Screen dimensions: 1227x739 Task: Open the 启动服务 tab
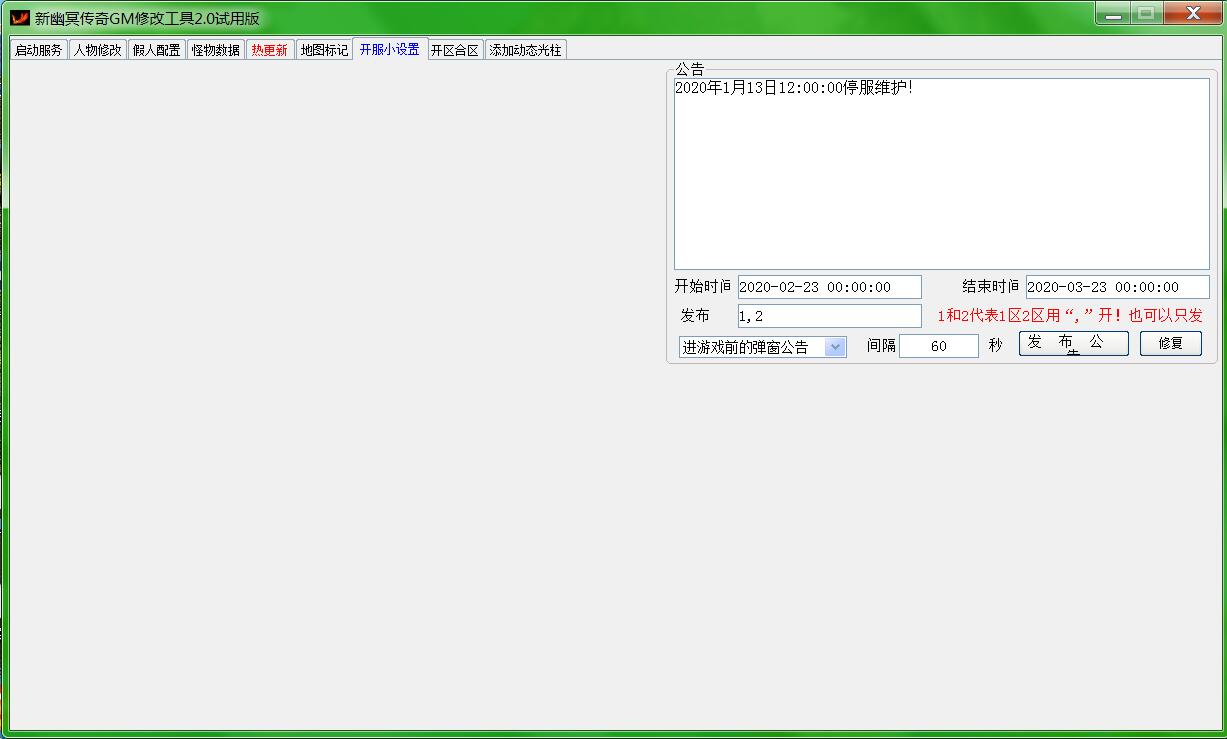click(x=39, y=50)
